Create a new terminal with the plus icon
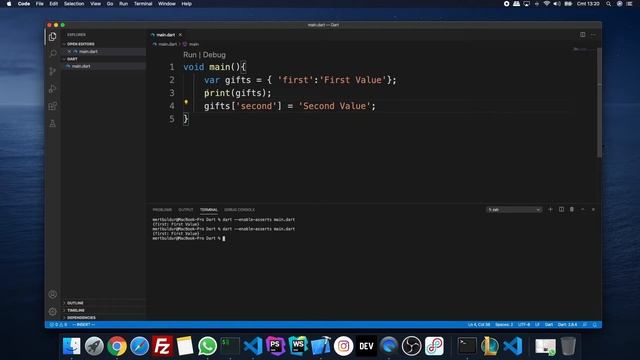Viewport: 640px width, 360px height. pos(550,209)
